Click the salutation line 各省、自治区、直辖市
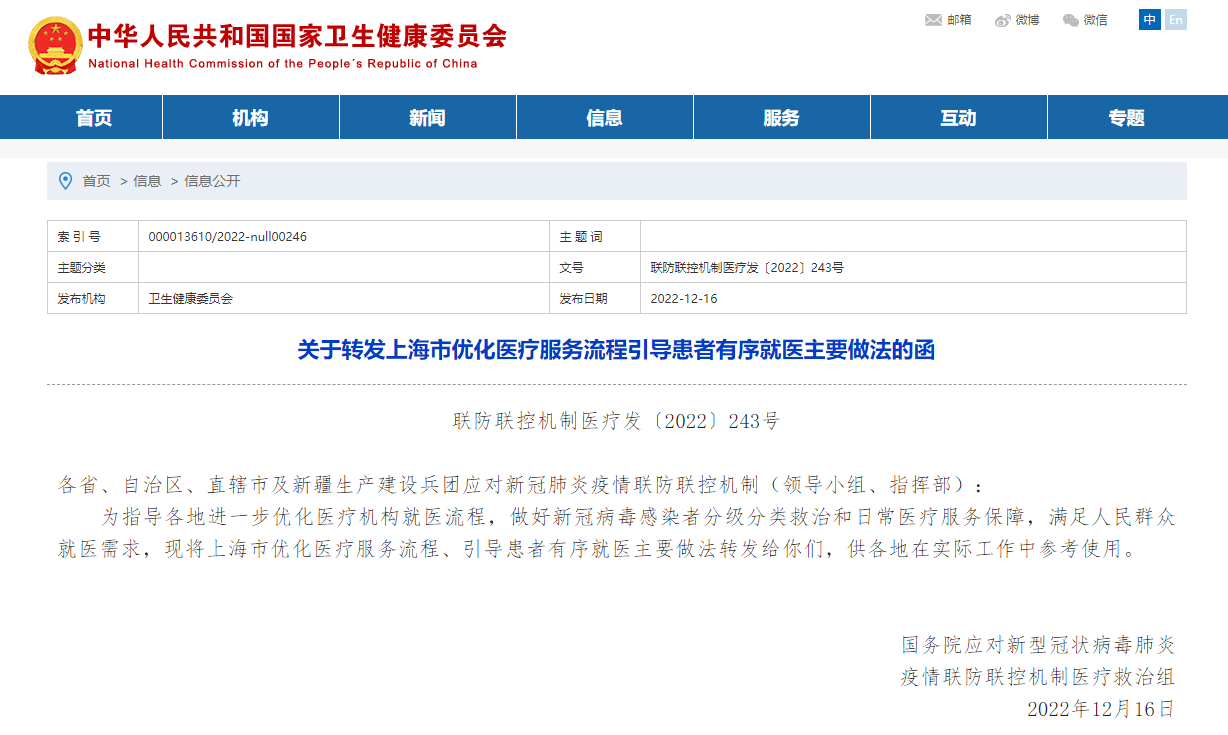 [x=521, y=486]
